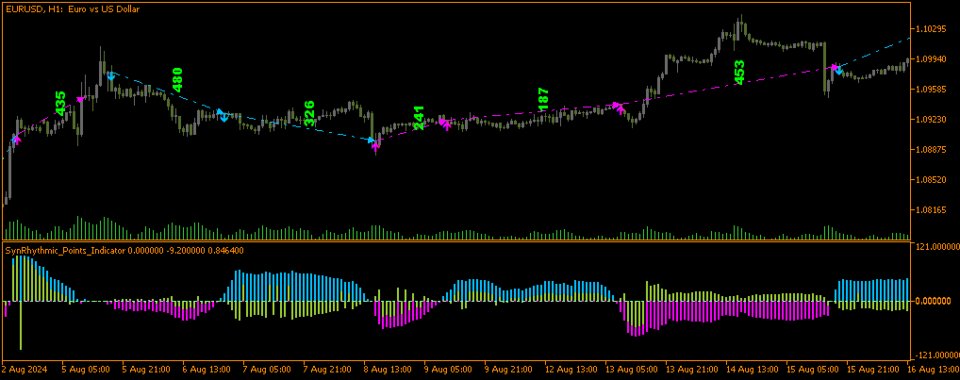Click the magenta up arrow at chart's far left

[x=17, y=140]
